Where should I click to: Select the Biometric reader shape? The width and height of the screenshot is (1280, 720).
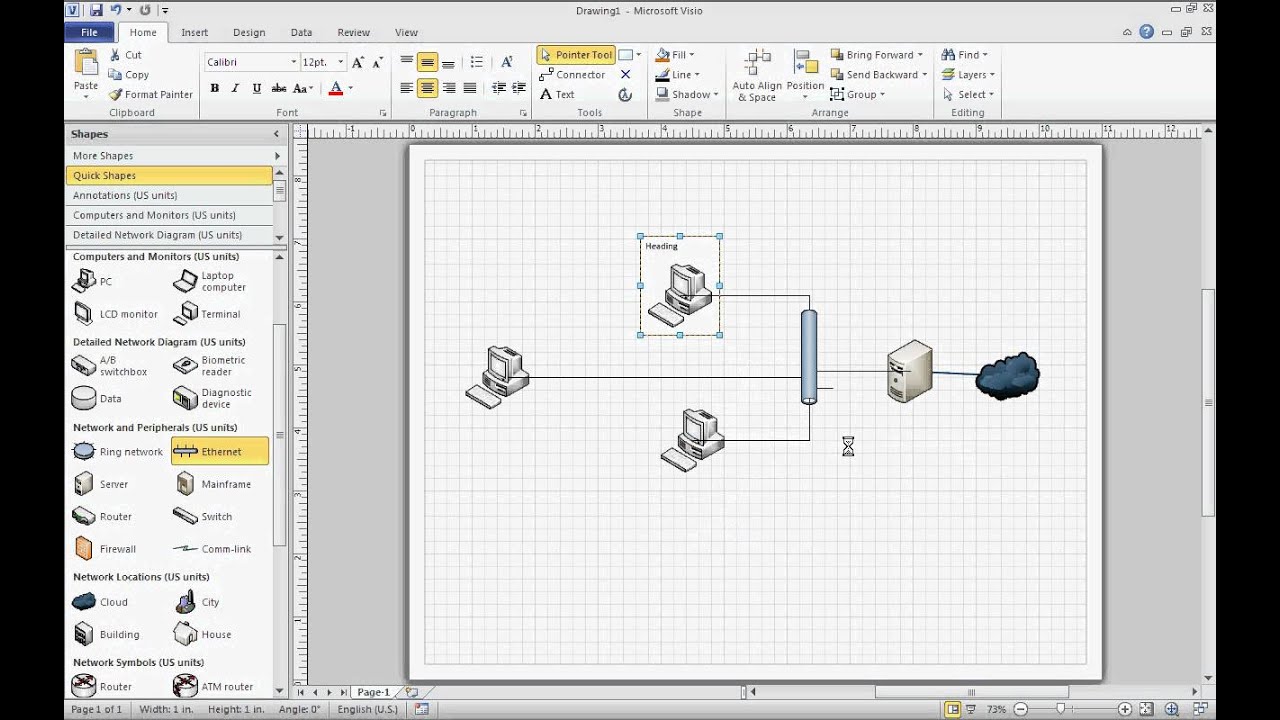[210, 366]
